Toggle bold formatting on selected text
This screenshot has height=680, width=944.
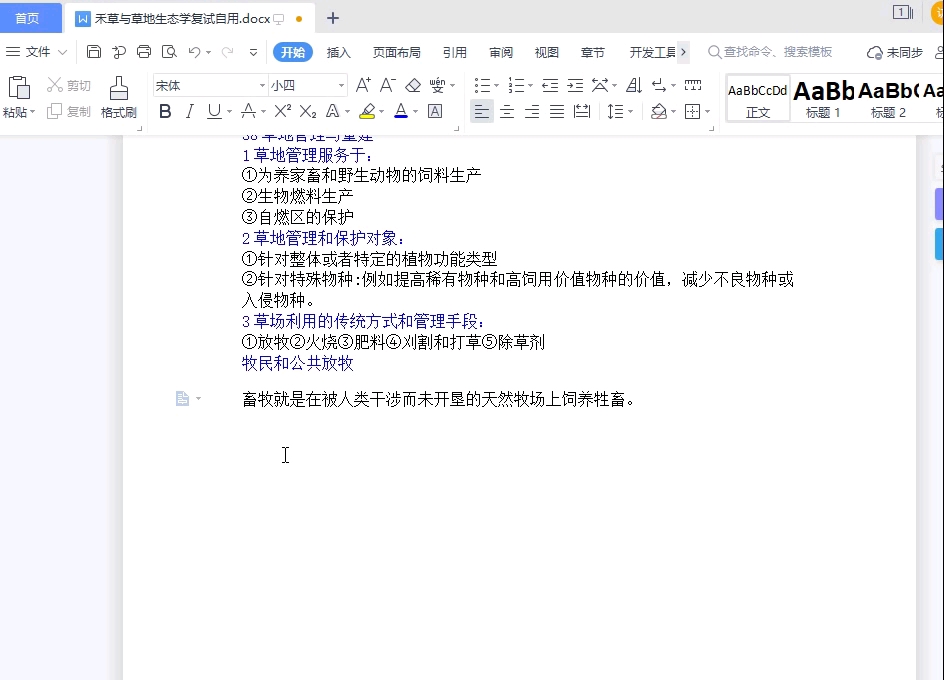click(165, 111)
